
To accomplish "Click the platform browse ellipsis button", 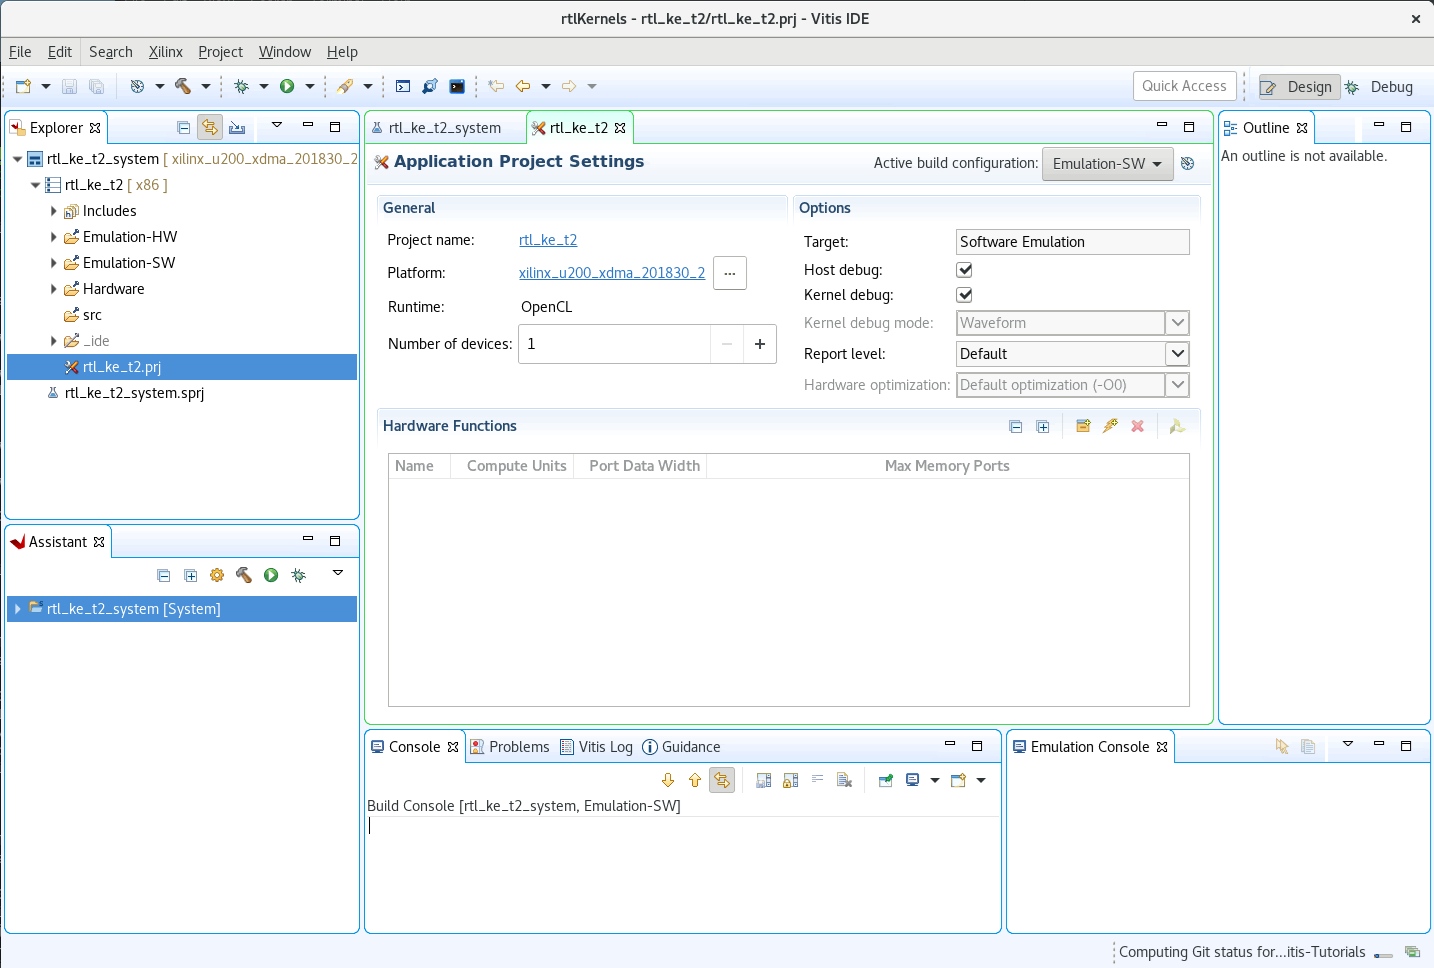I will (x=730, y=273).
